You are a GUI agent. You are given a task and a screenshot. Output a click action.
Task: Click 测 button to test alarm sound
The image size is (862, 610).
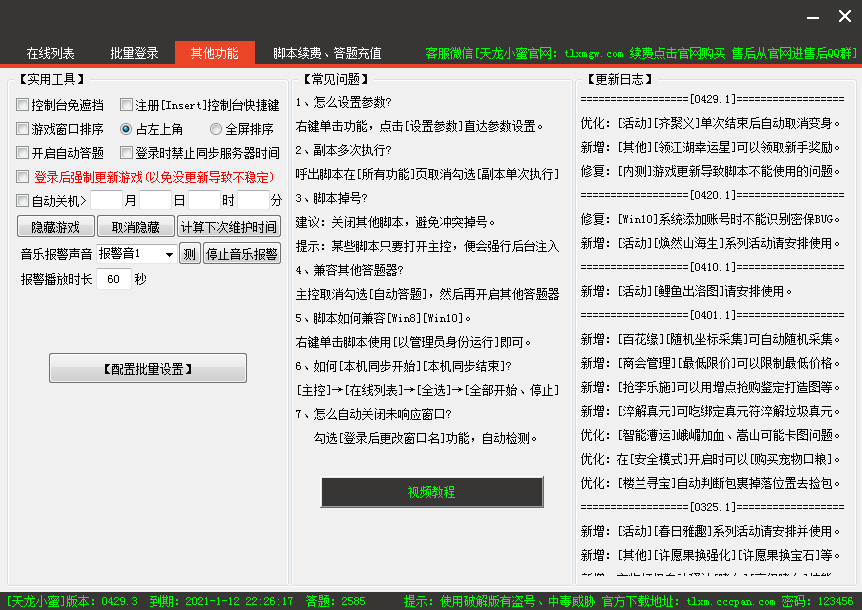click(190, 254)
